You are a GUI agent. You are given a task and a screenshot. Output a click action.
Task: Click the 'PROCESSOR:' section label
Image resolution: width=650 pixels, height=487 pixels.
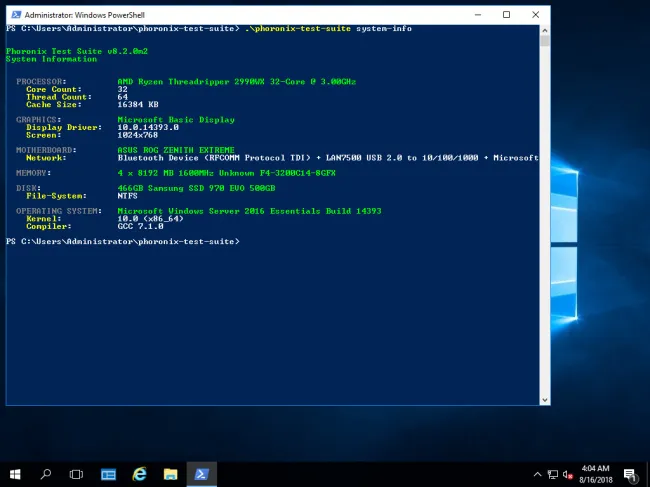coord(41,82)
